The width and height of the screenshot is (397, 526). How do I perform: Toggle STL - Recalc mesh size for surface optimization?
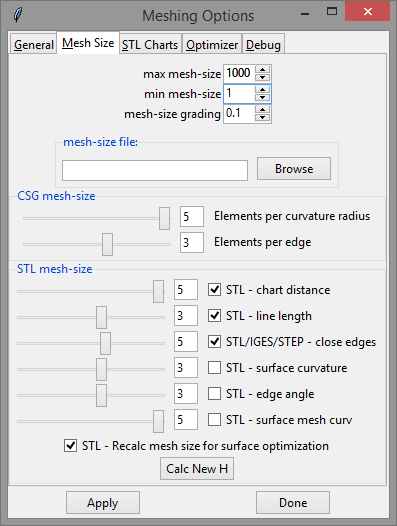(70, 446)
